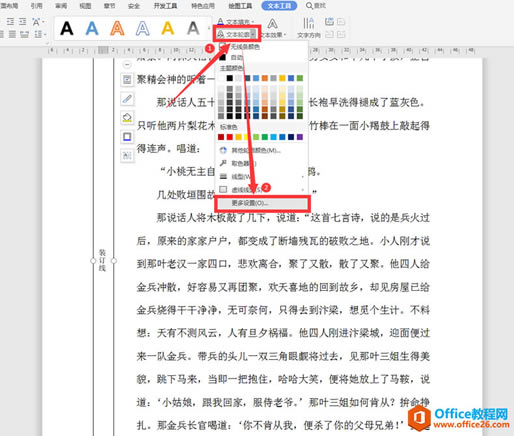Apply the gray gradient text art style

(193, 29)
